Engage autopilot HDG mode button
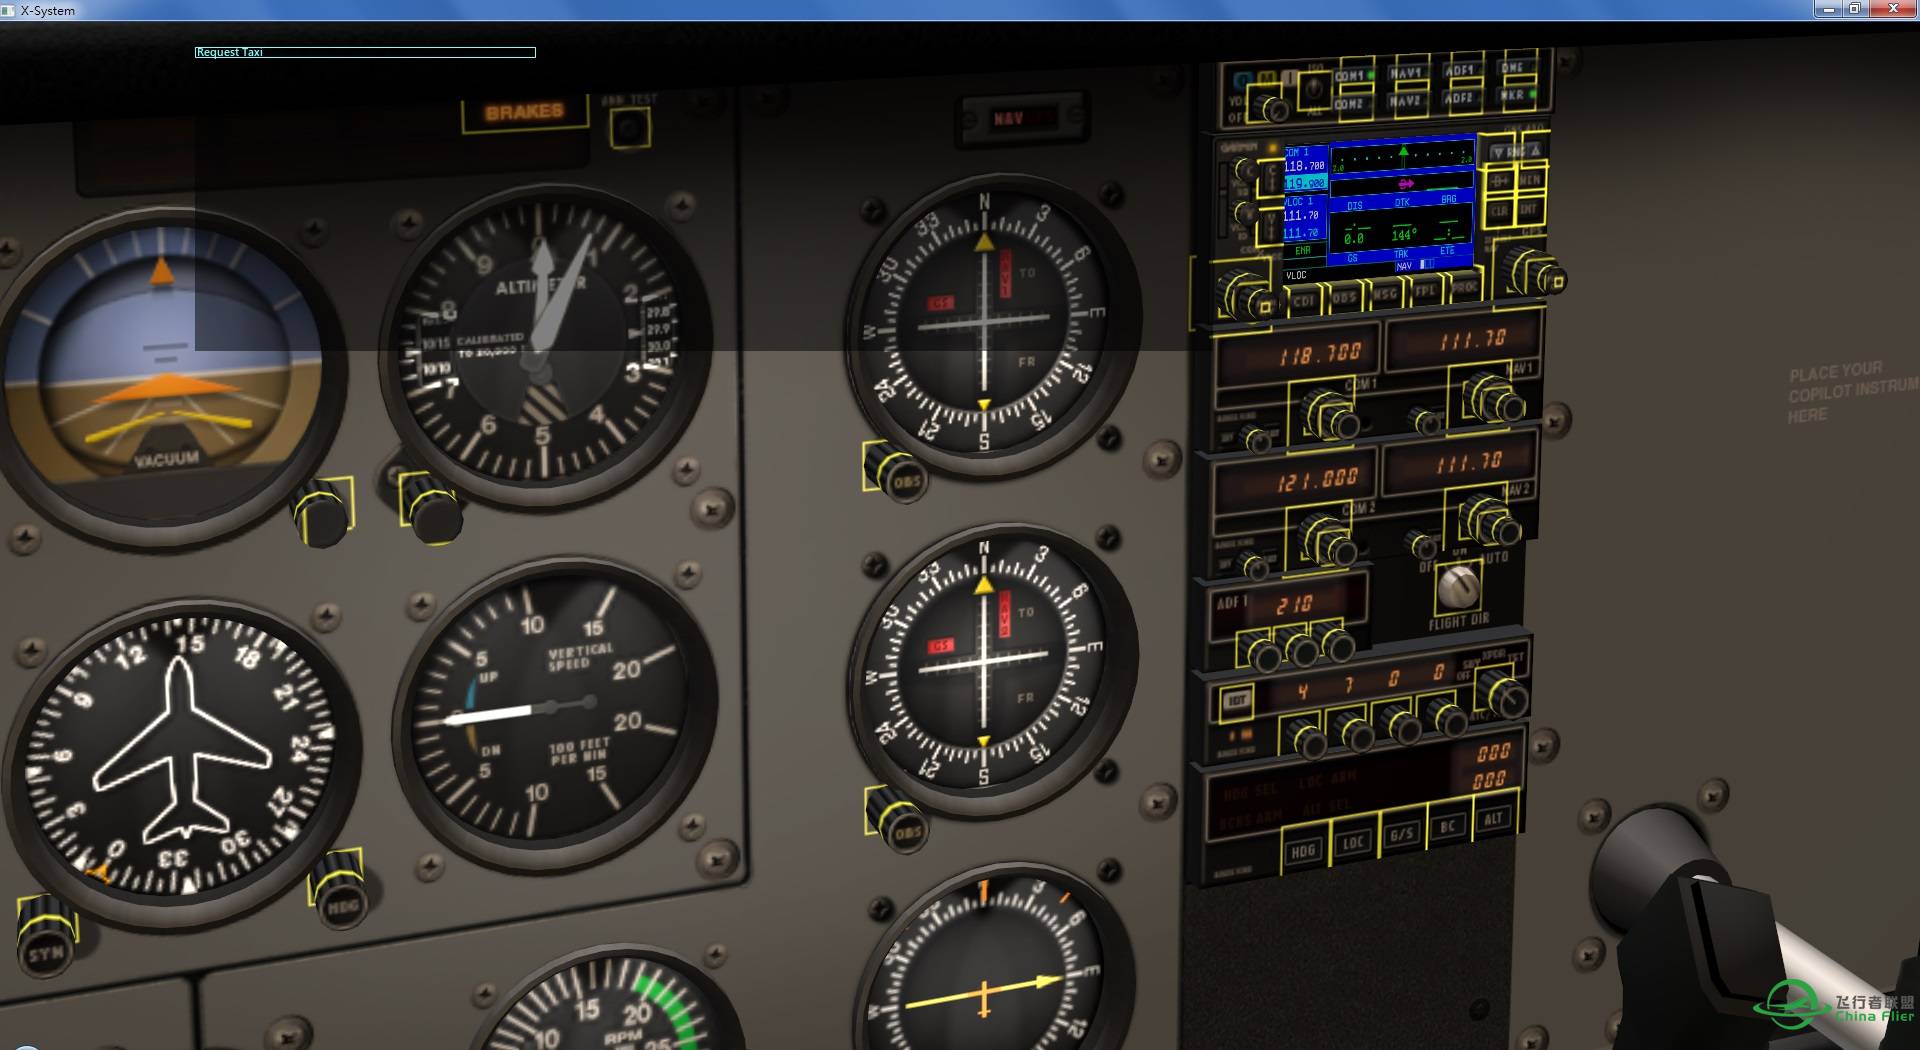Viewport: 1920px width, 1050px height. (1303, 852)
